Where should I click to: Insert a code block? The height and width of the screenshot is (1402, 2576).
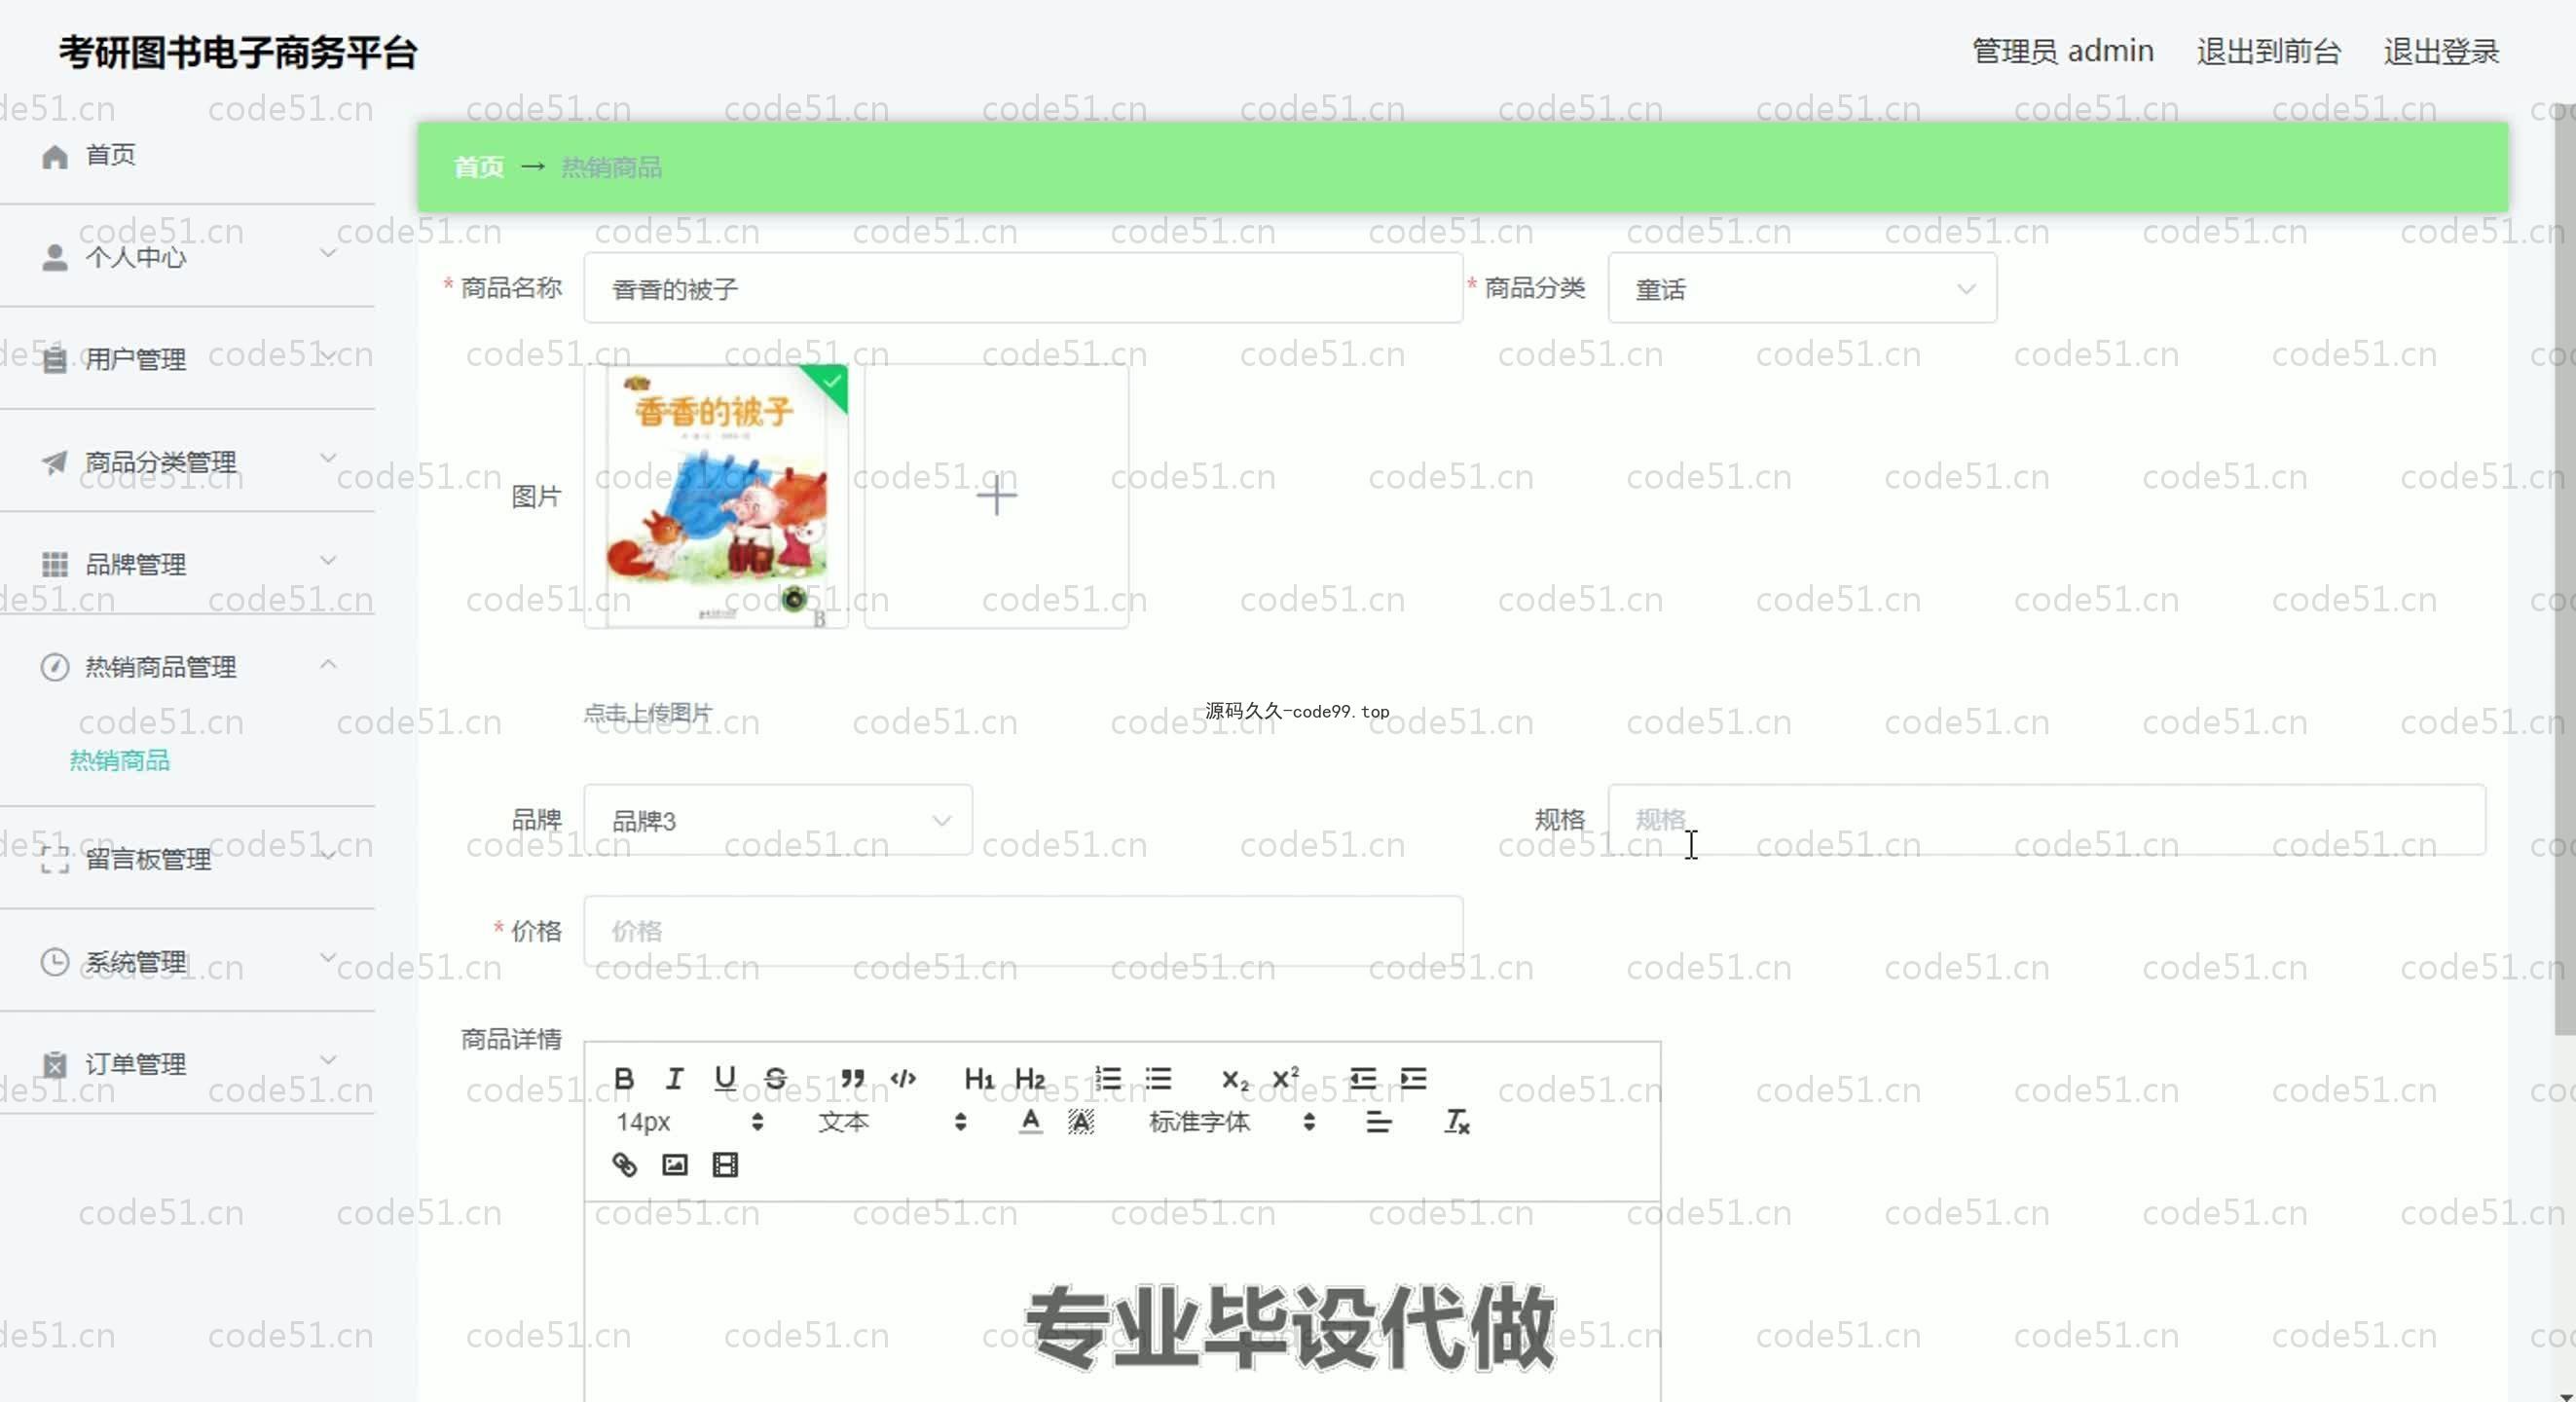click(x=903, y=1078)
